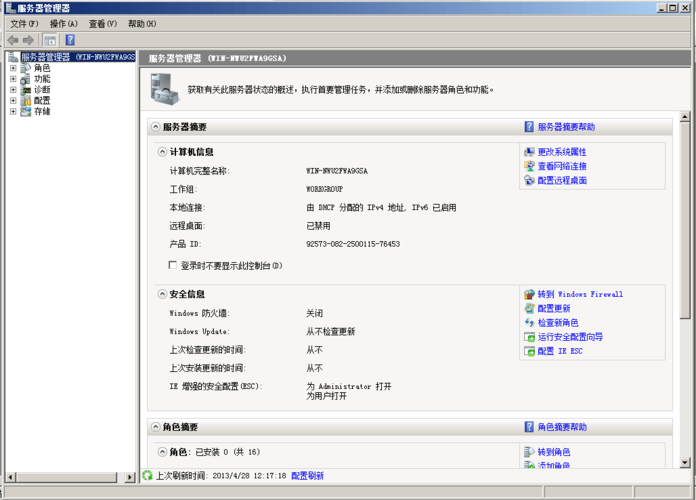The width and height of the screenshot is (696, 500).
Task: Collapse the 服务器摘要 section
Action: (155, 127)
